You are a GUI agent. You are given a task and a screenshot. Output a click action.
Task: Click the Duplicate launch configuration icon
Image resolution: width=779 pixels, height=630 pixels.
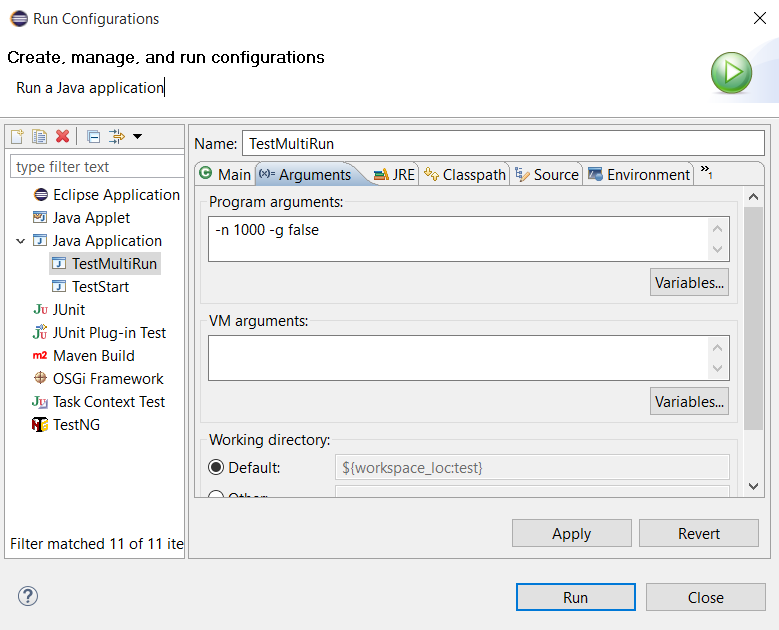(x=39, y=136)
